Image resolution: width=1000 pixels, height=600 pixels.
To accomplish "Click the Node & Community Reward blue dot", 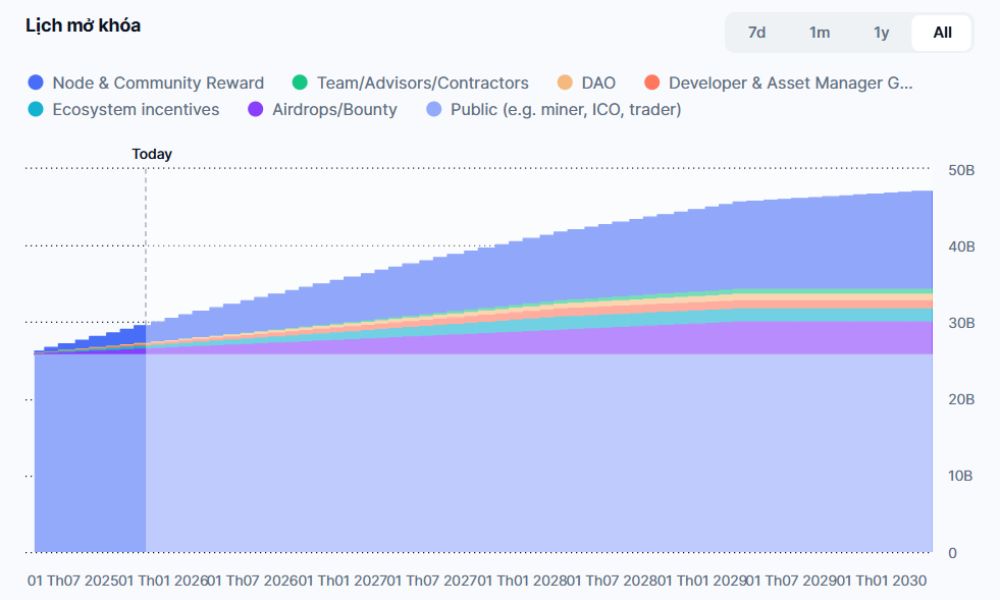I will 37,83.
